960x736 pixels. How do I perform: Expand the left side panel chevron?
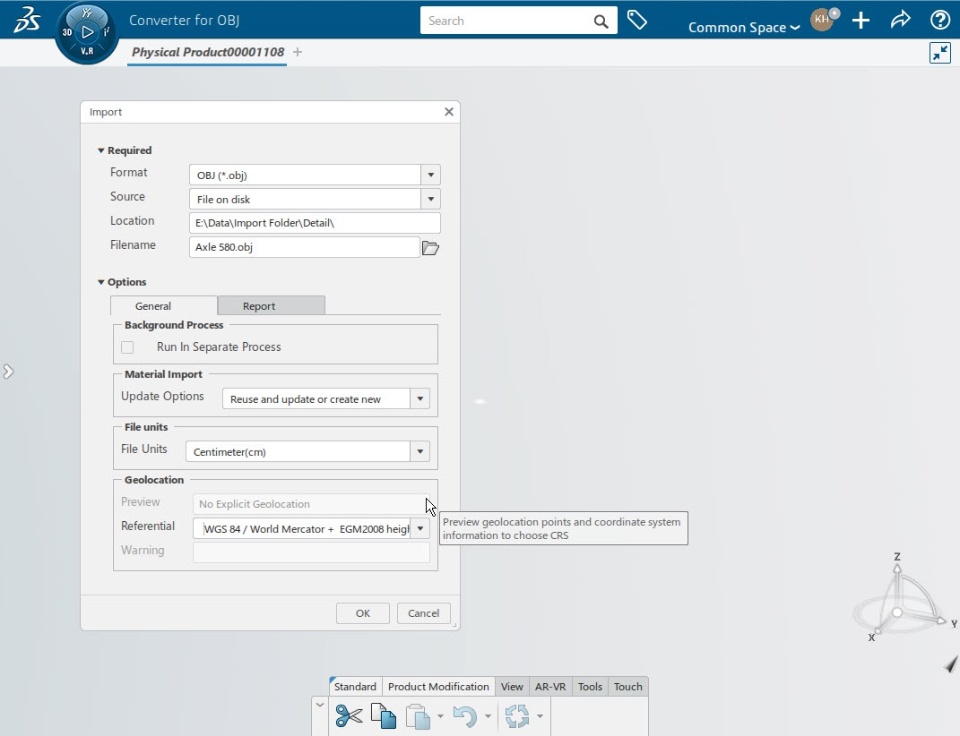8,372
